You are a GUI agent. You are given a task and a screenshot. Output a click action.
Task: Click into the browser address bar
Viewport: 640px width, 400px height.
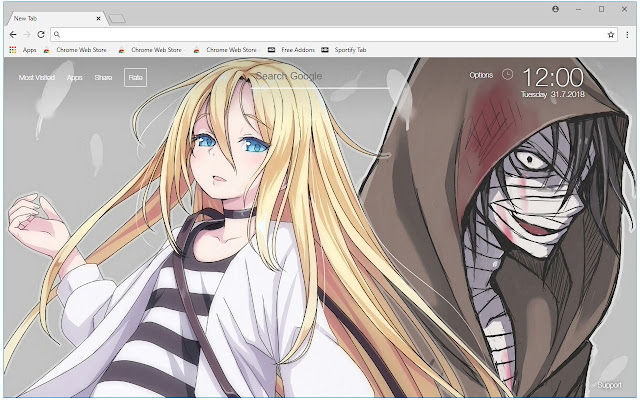click(x=333, y=35)
